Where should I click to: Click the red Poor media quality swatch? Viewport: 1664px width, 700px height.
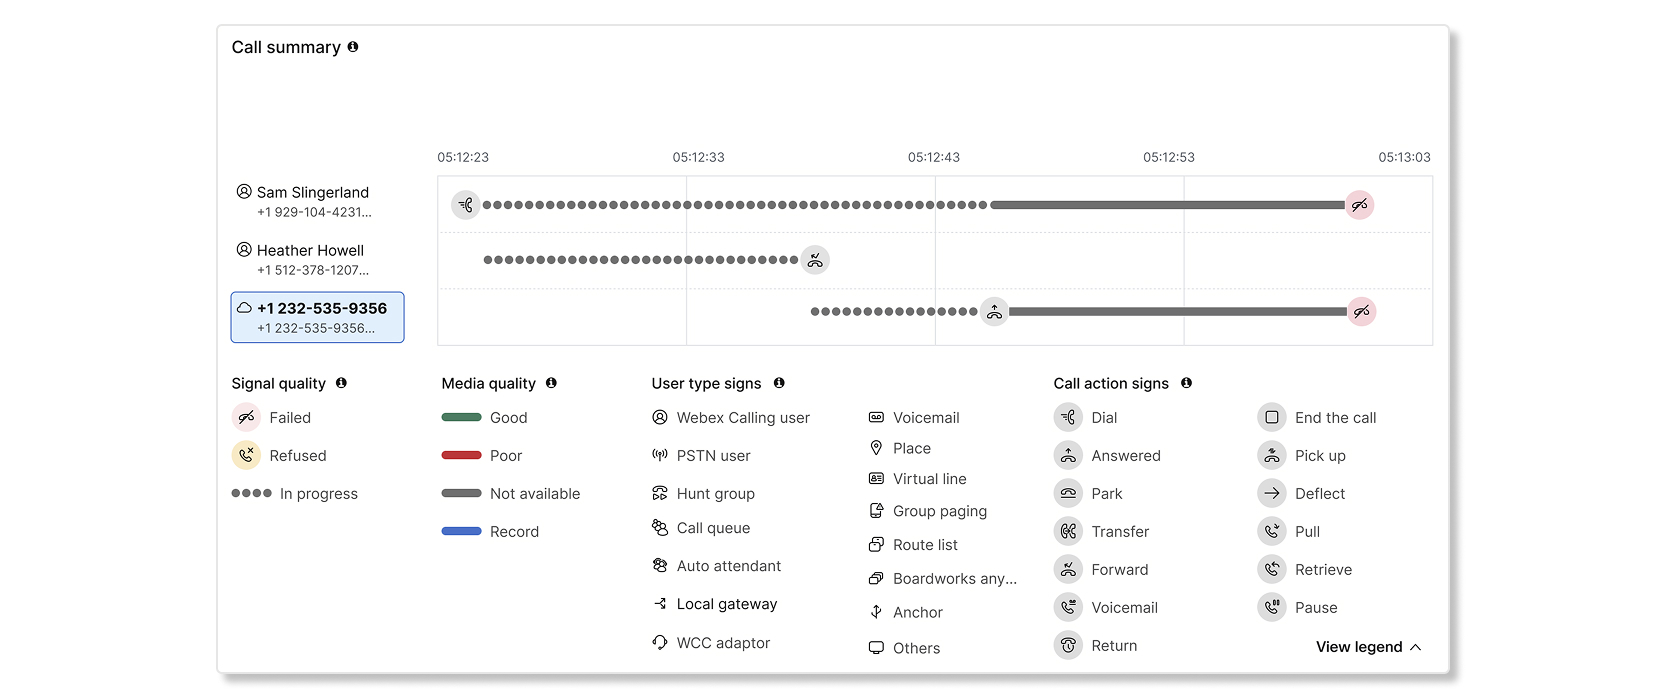pyautogui.click(x=461, y=456)
